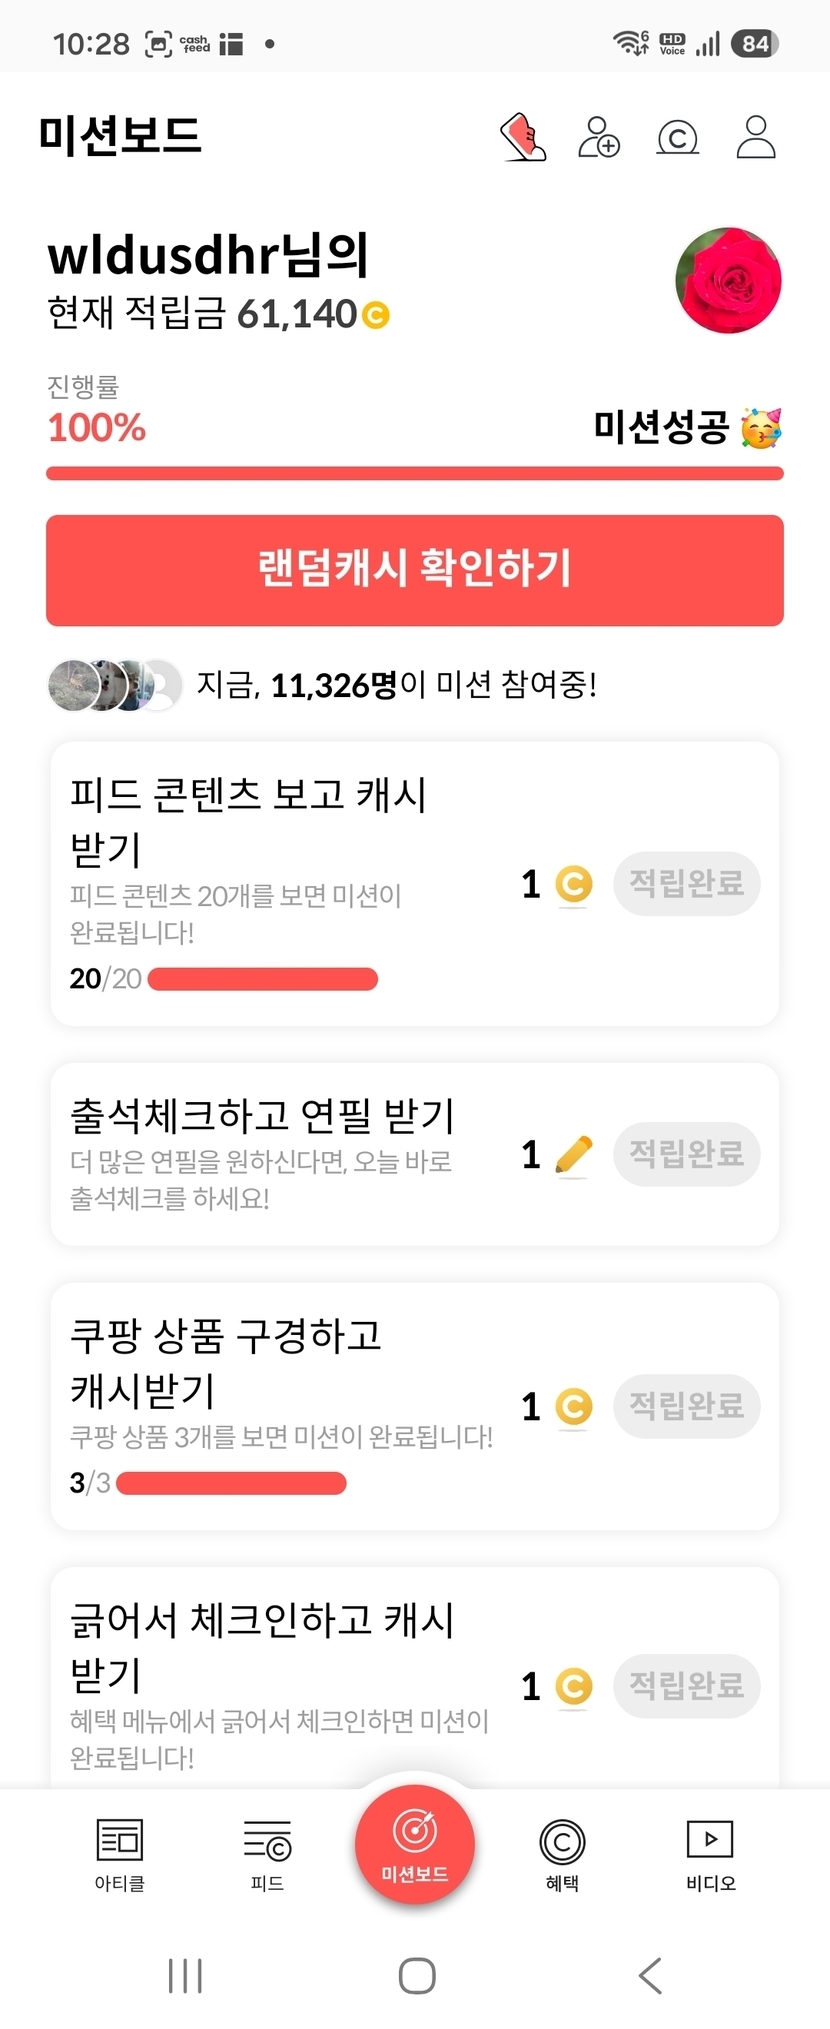Tap 적립완료 for 쿠팡 상품 mission
Screen dimensions: 830x2029
(686, 1406)
